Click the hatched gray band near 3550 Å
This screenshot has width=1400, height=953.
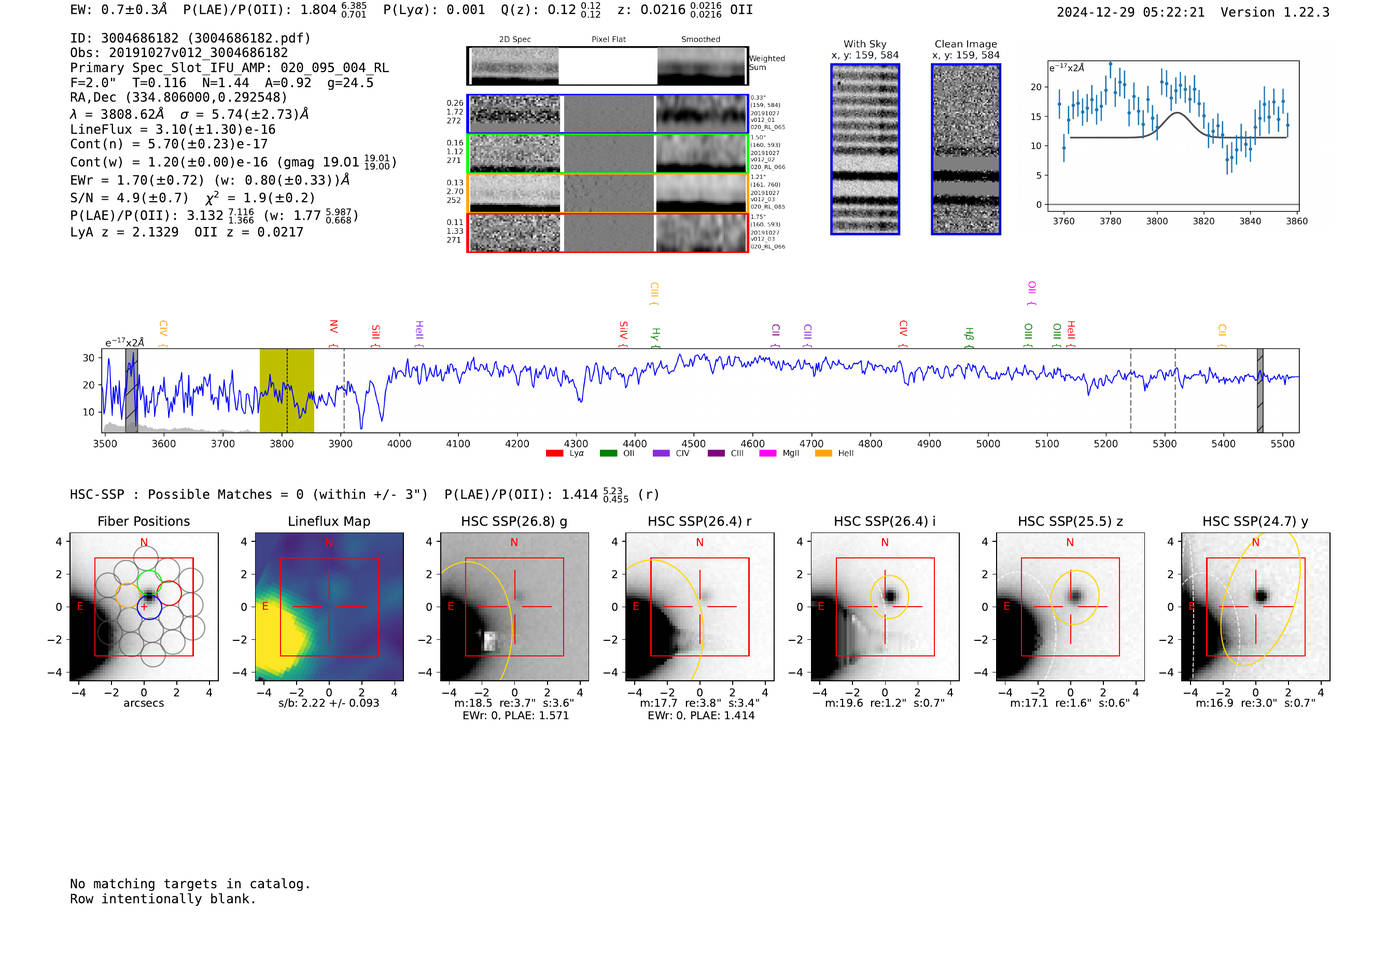[x=131, y=391]
